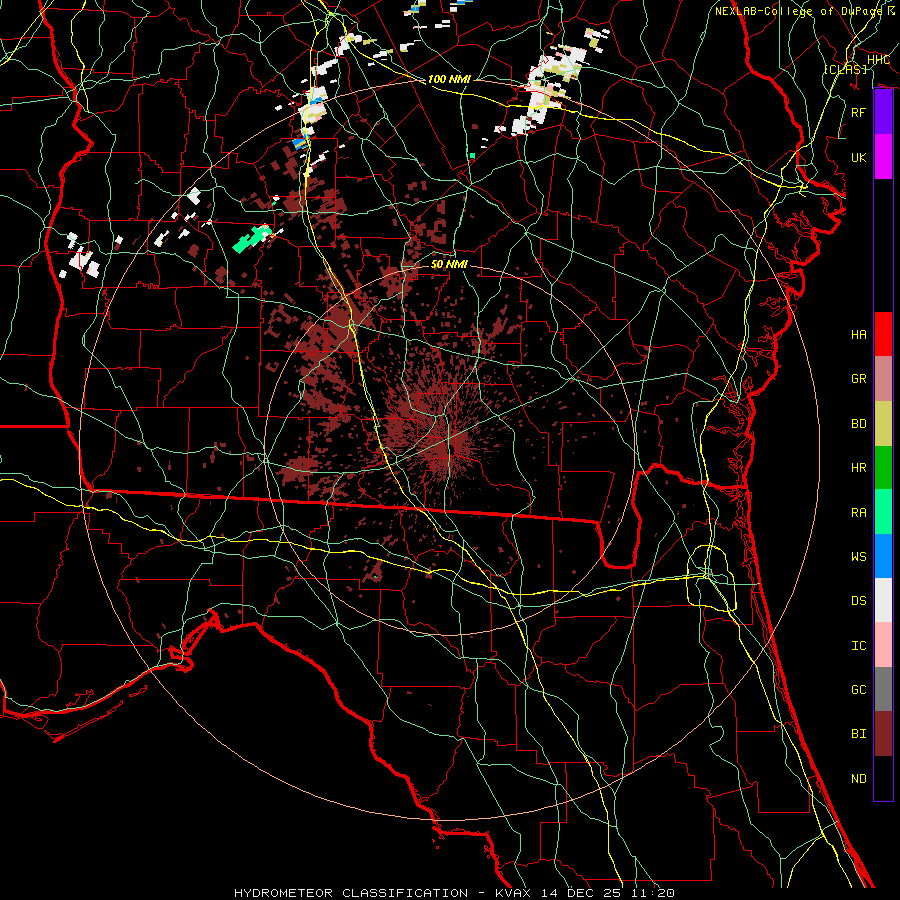The image size is (900, 900).
Task: Select the light pink IC legend swatch
Action: (x=883, y=645)
